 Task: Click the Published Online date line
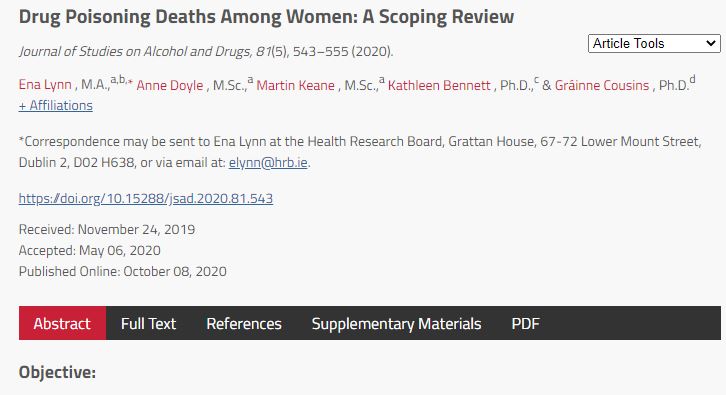pos(123,271)
